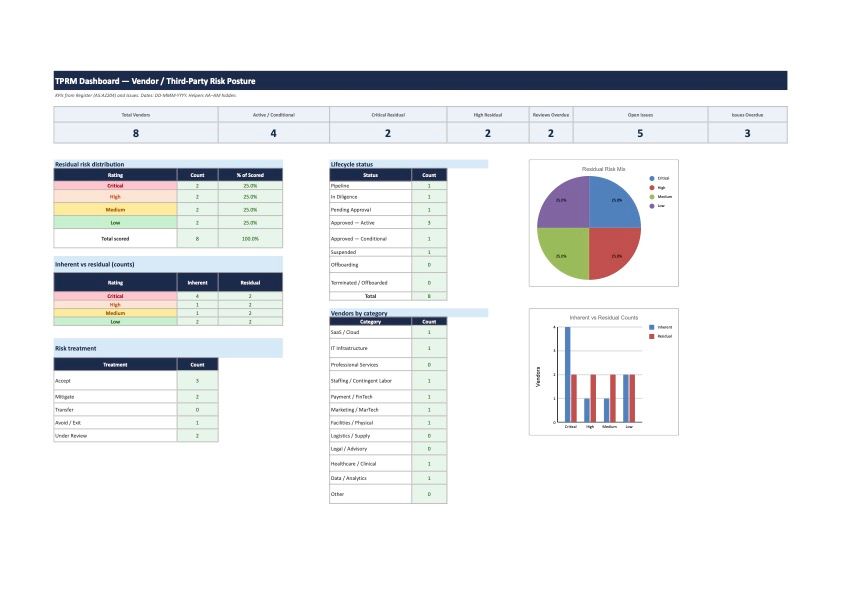Click the High Residual KPI label
The image size is (842, 595).
click(488, 115)
